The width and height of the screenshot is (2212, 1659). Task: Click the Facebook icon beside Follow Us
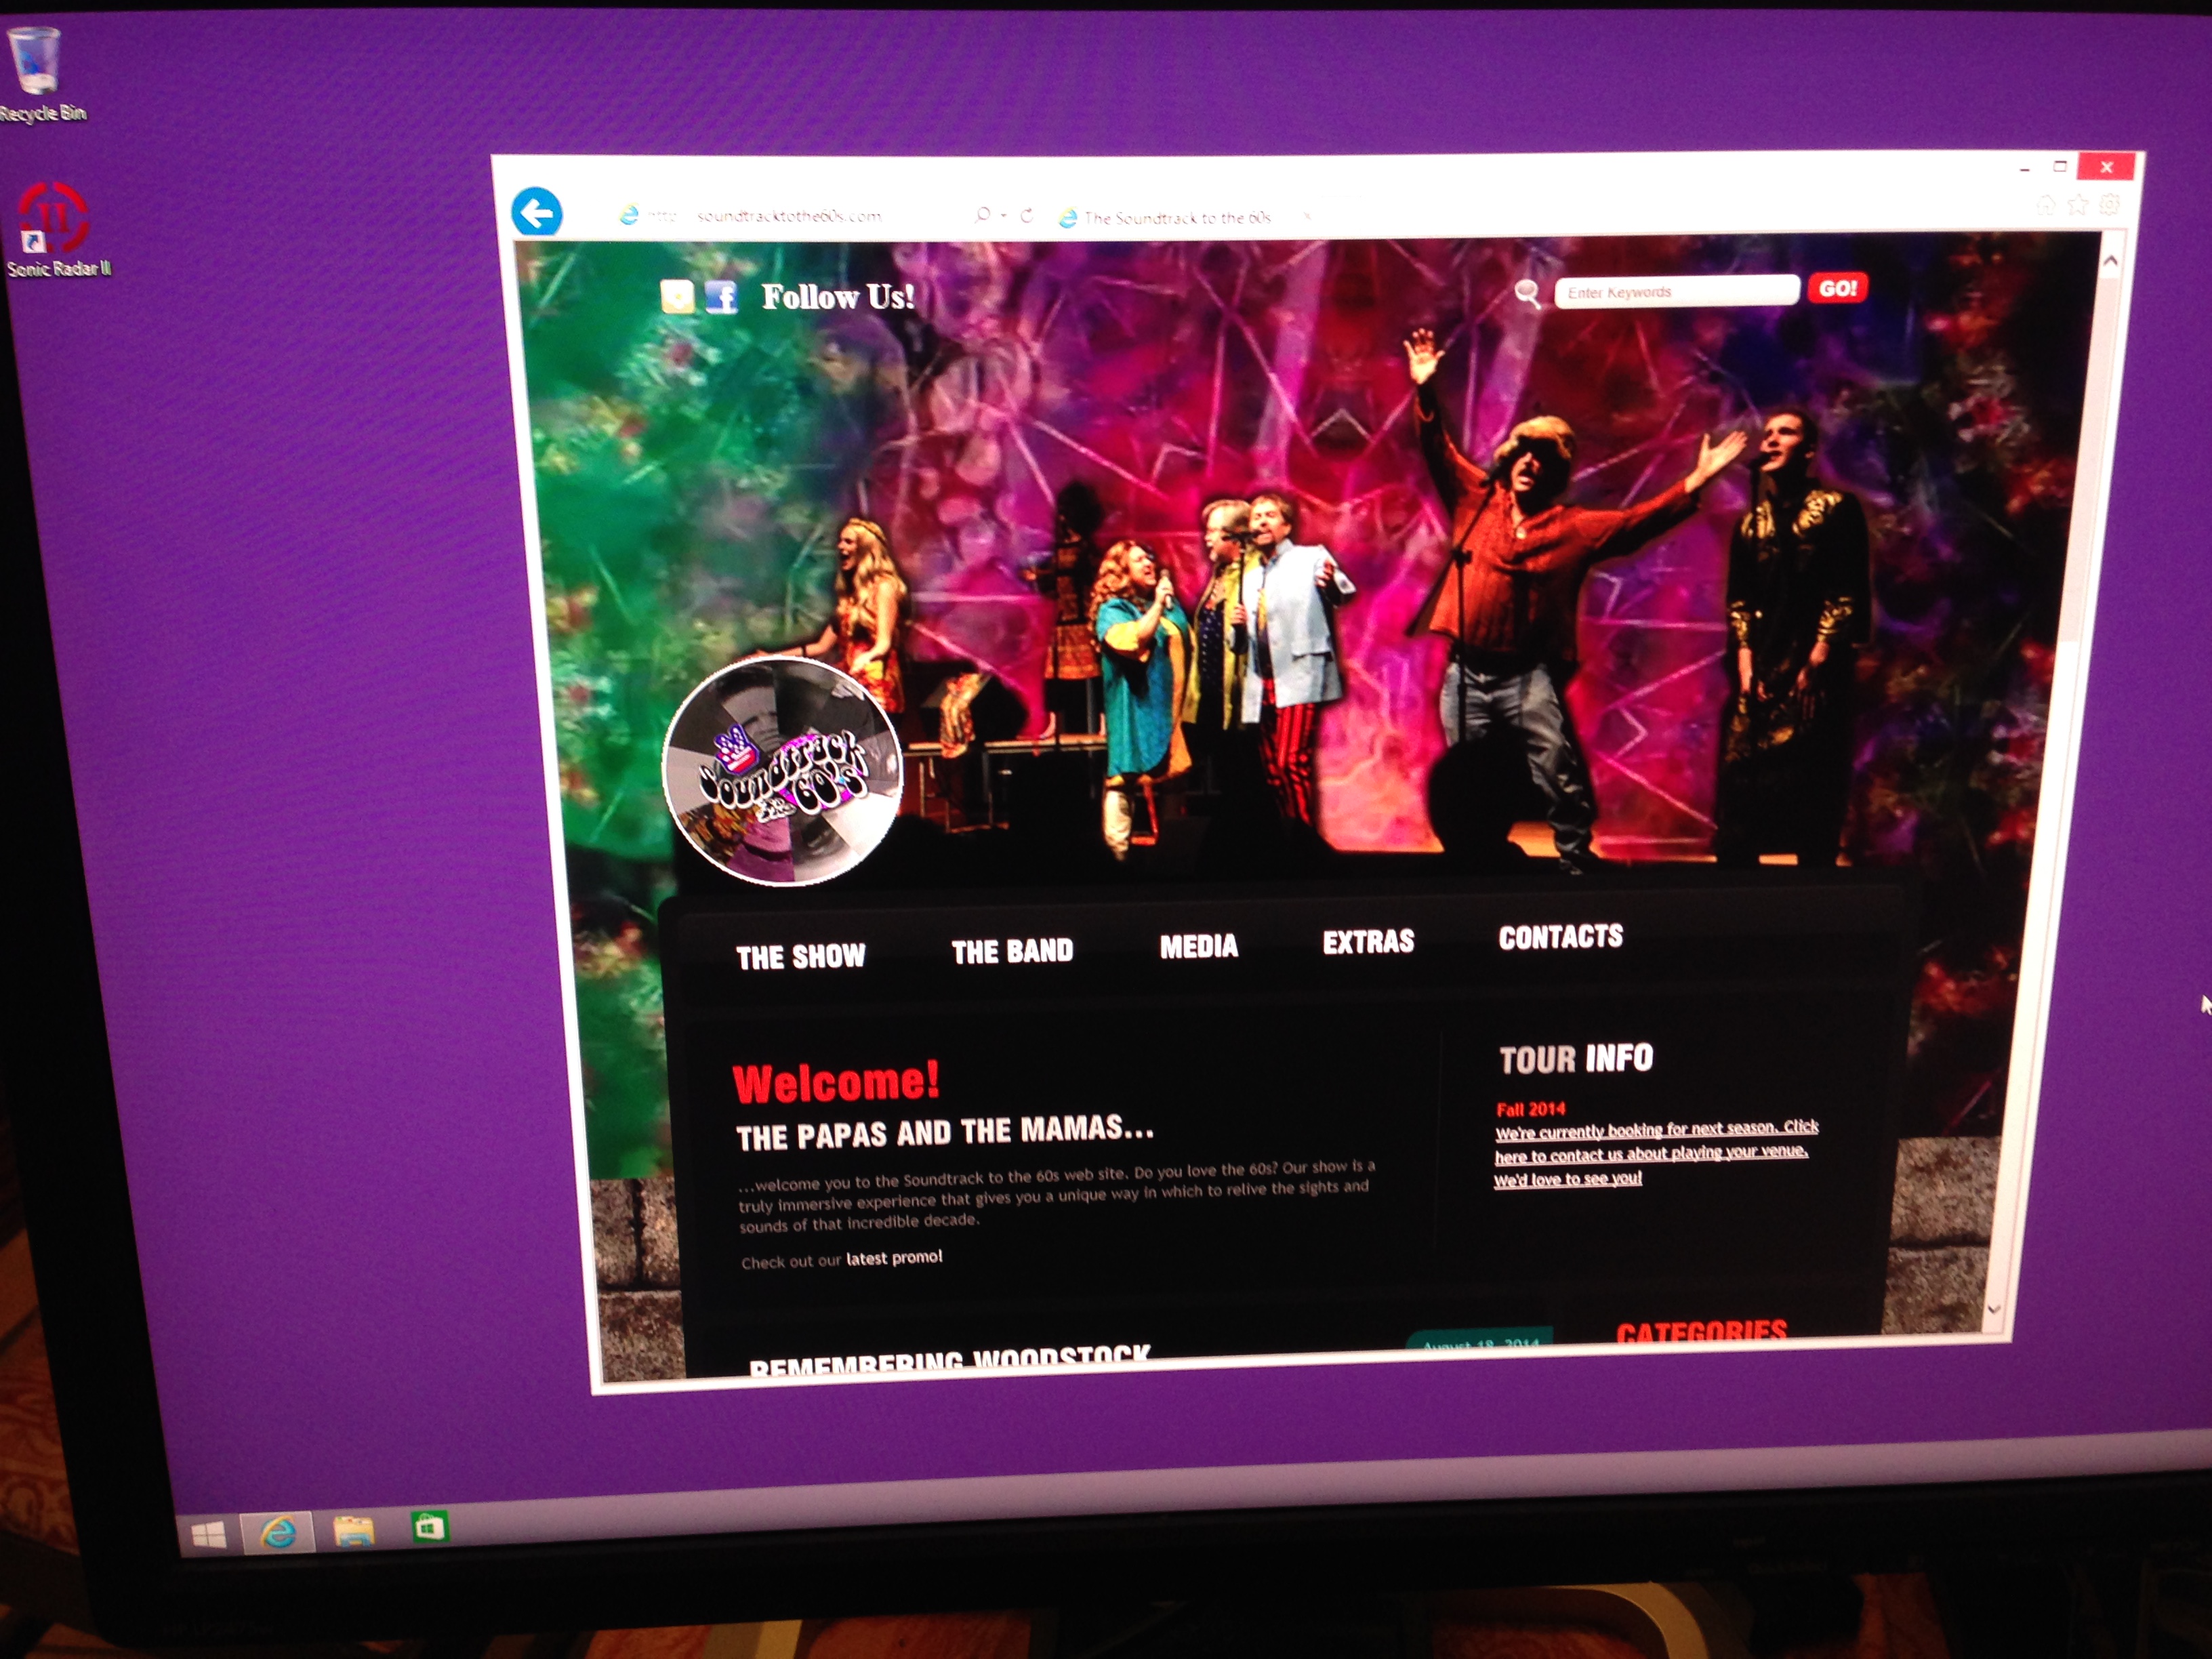(721, 297)
